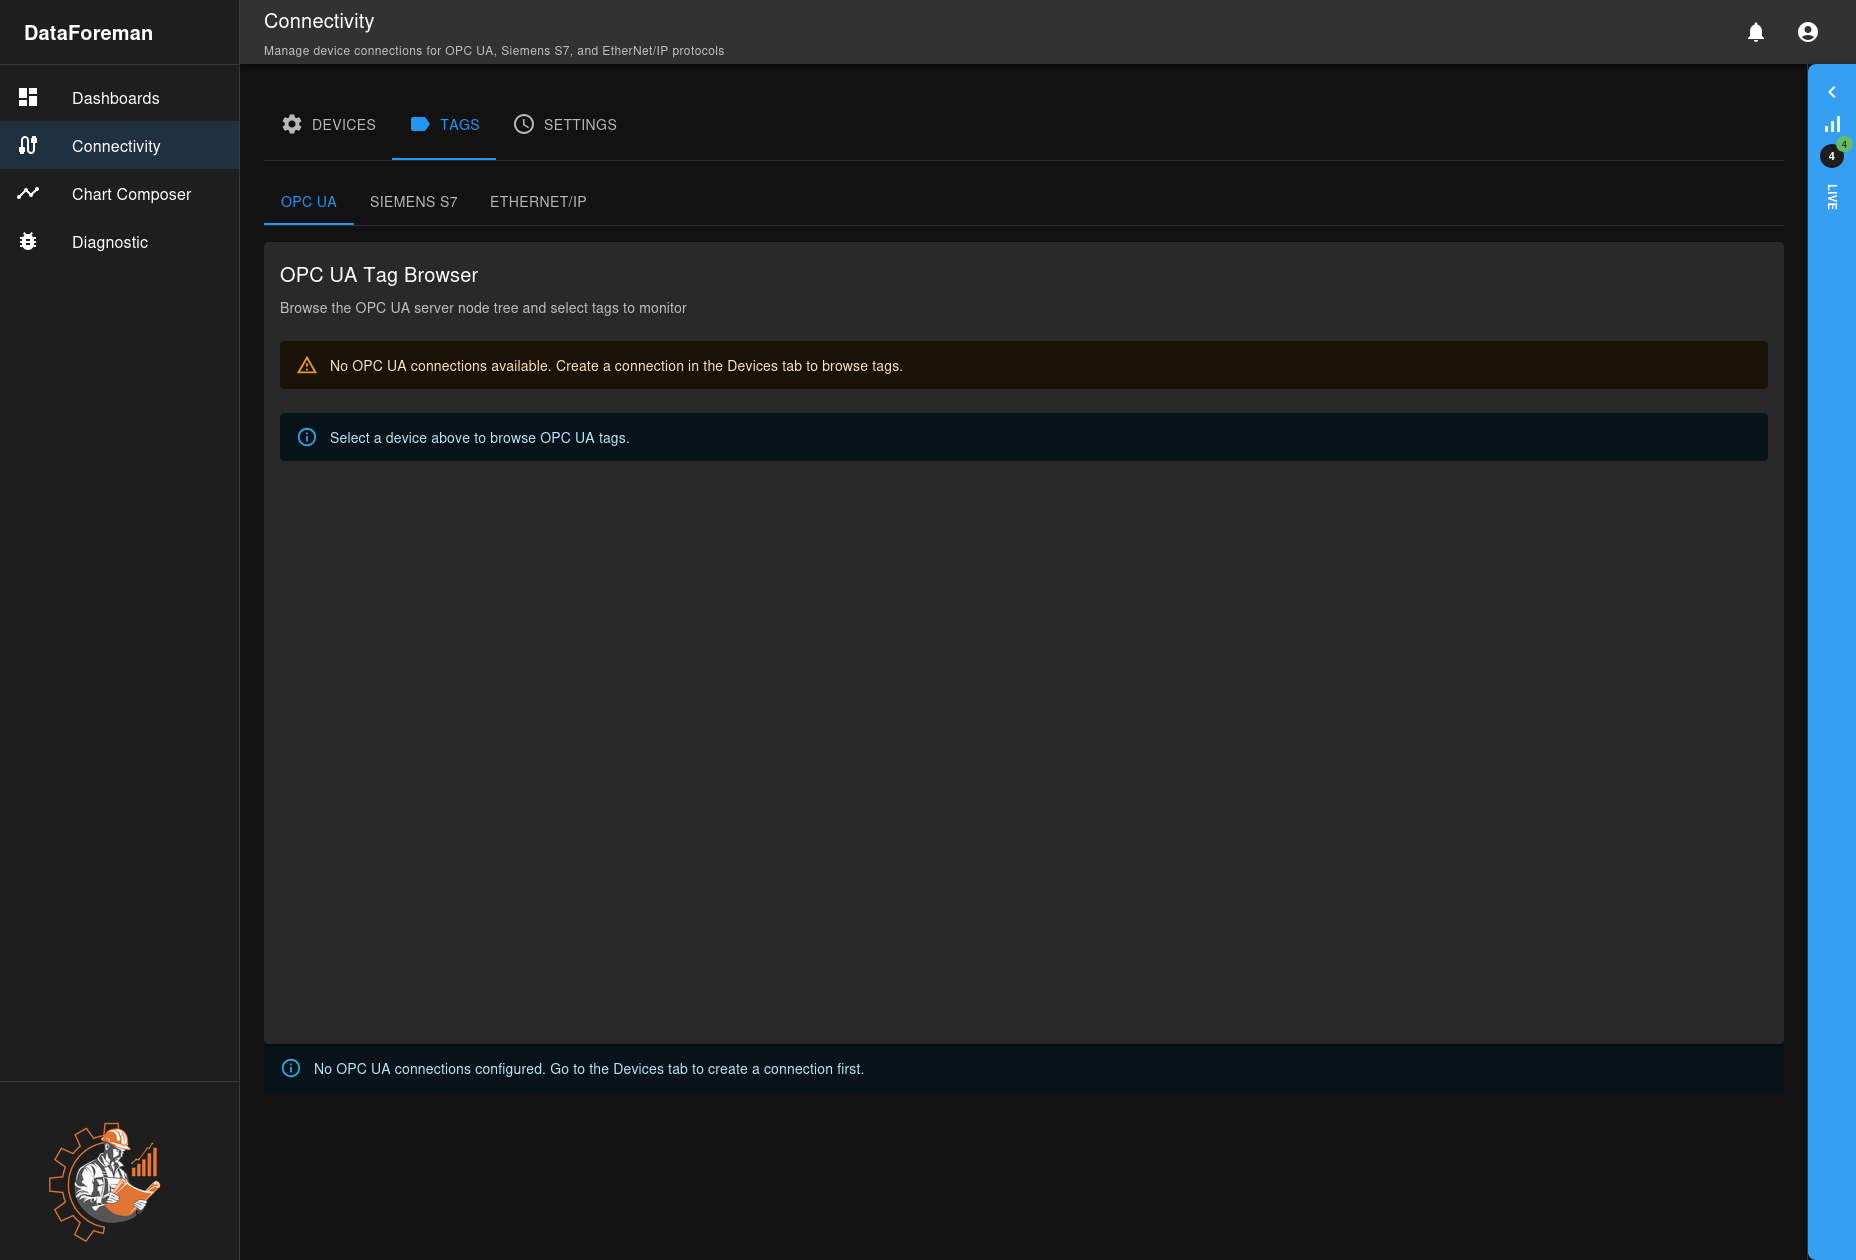The image size is (1856, 1260).
Task: Switch to the SIEMENS S7 tab
Action: click(413, 202)
